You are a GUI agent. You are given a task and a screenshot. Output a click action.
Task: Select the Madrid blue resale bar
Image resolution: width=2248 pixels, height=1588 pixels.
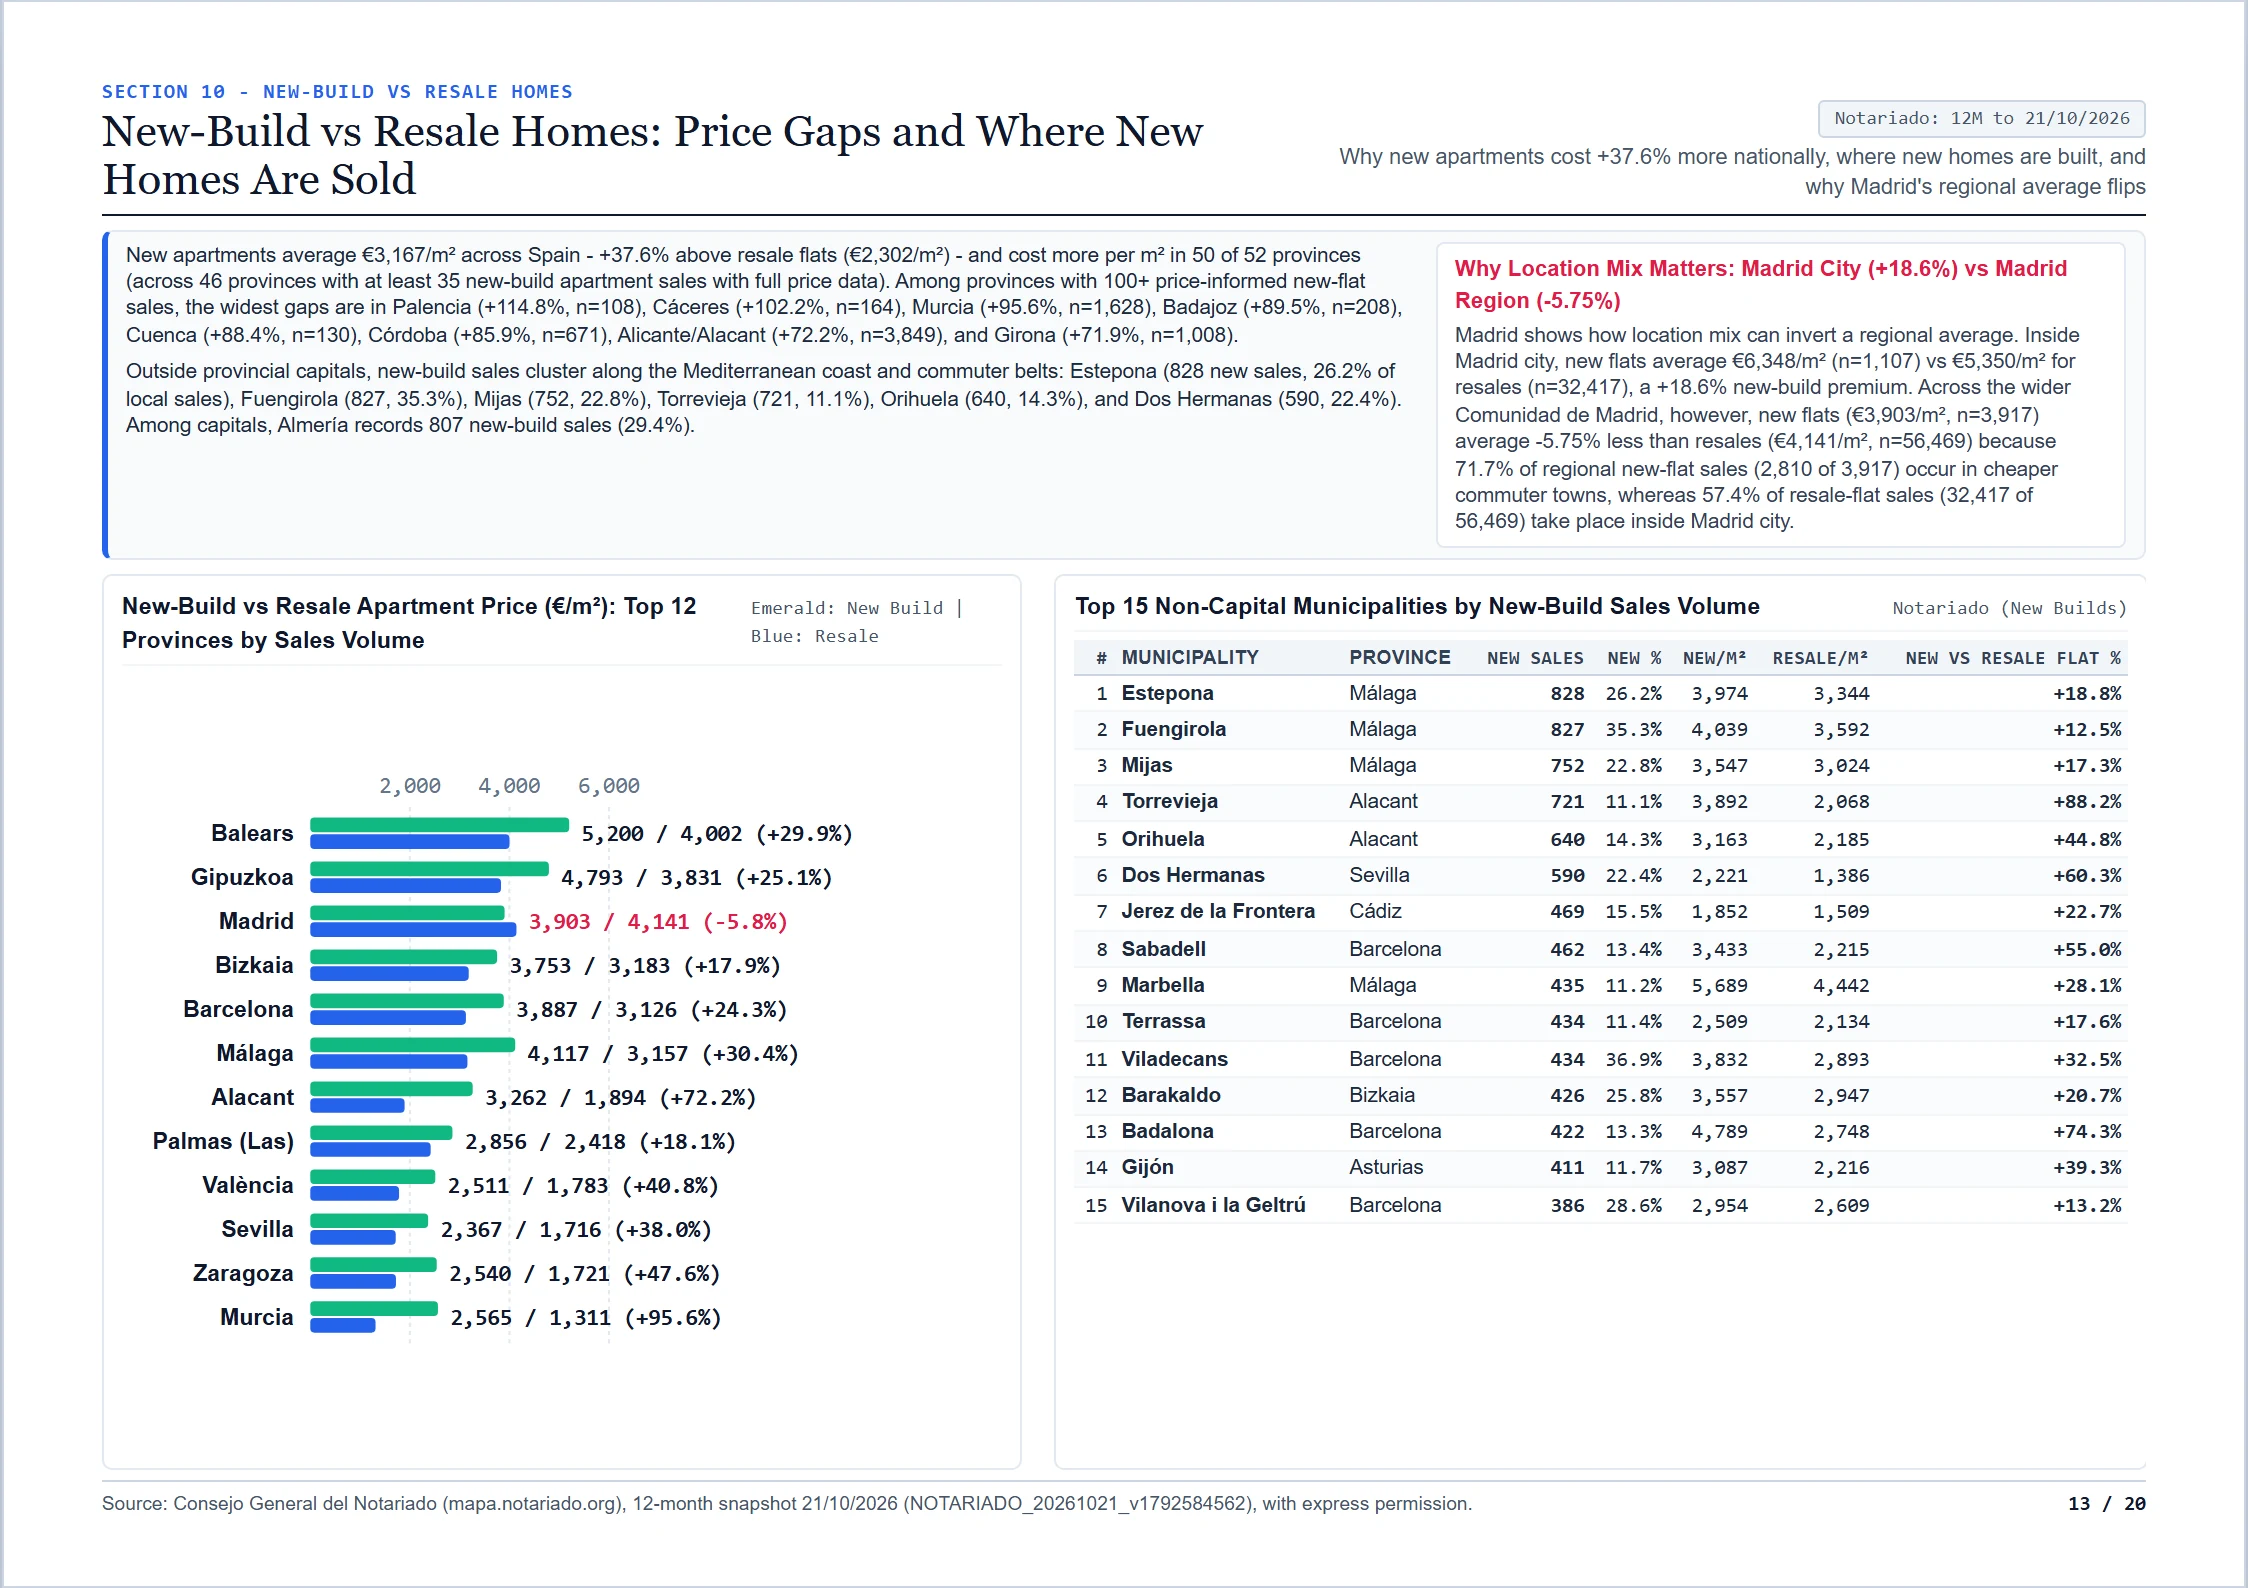point(413,929)
